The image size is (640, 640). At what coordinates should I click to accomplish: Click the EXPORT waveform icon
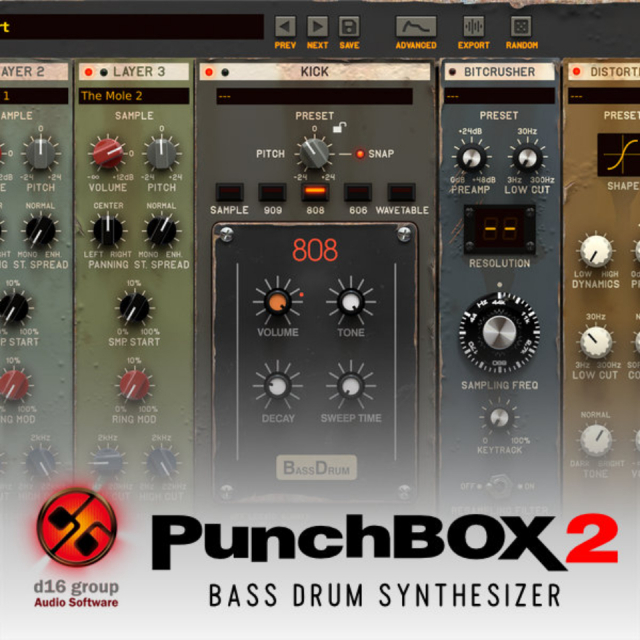[x=473, y=27]
